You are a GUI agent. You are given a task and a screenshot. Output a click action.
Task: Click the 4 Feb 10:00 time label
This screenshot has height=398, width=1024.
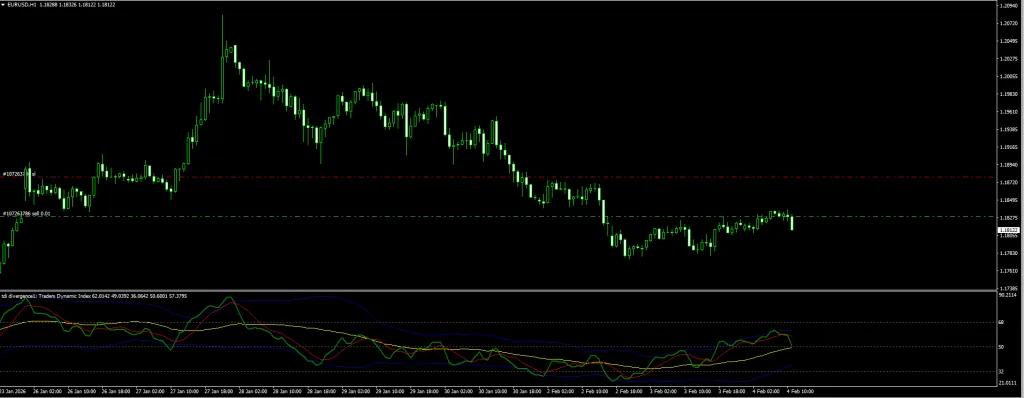pyautogui.click(x=801, y=391)
